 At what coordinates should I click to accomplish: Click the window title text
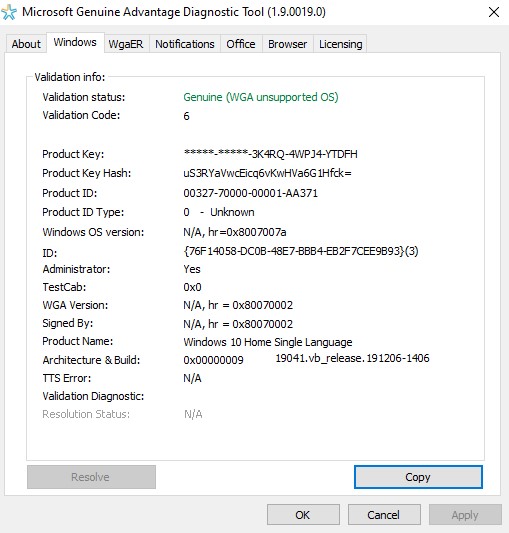tap(174, 12)
